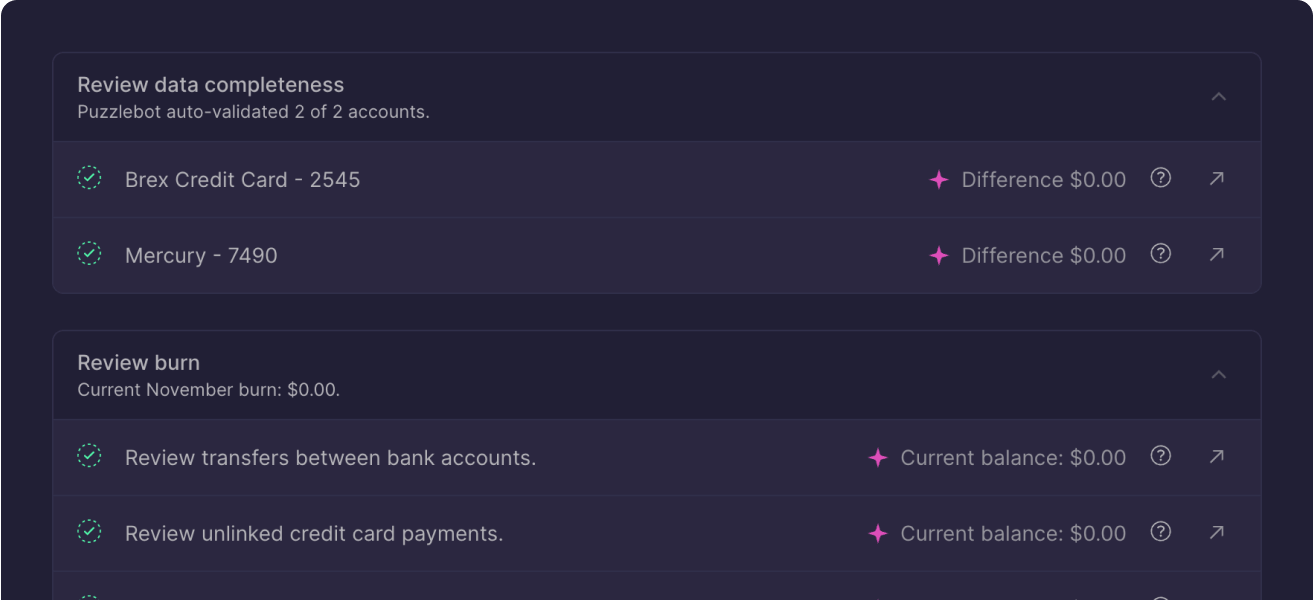Collapse Review burn section
Screen dimensions: 1313x600
click(x=1218, y=375)
